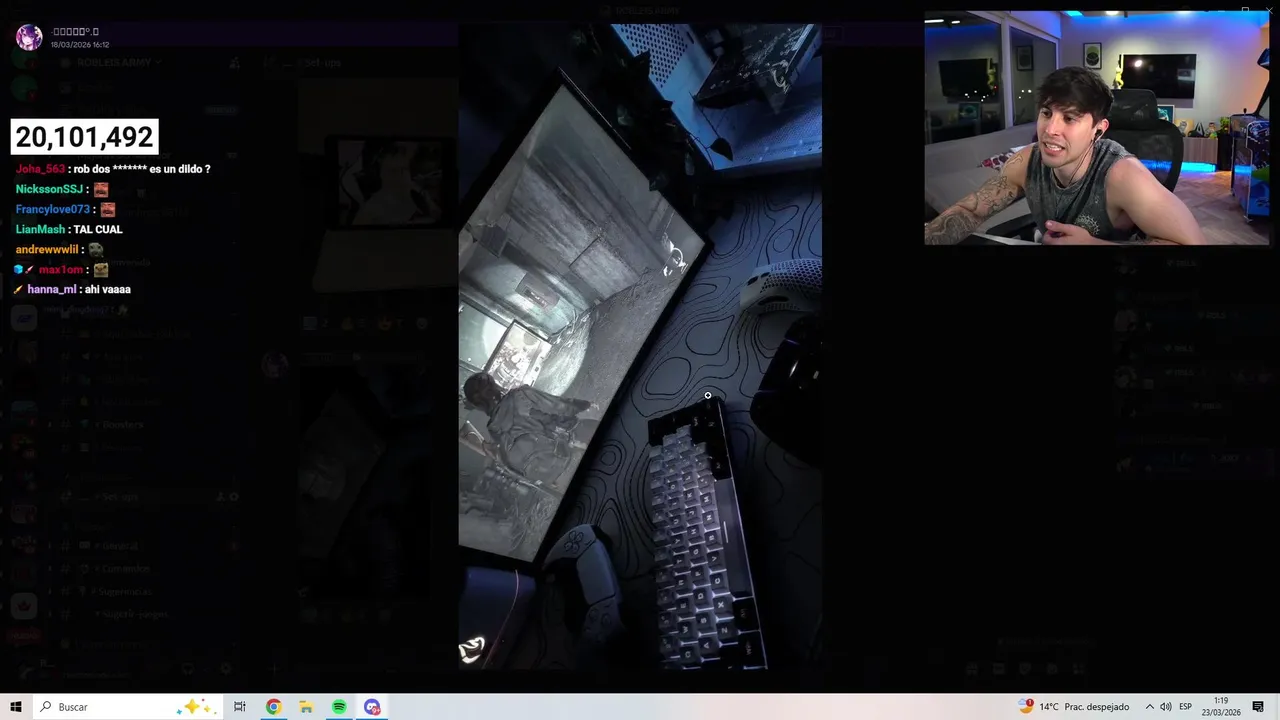Click the 20,101,492 counter
Image resolution: width=1280 pixels, height=720 pixels.
pos(84,137)
